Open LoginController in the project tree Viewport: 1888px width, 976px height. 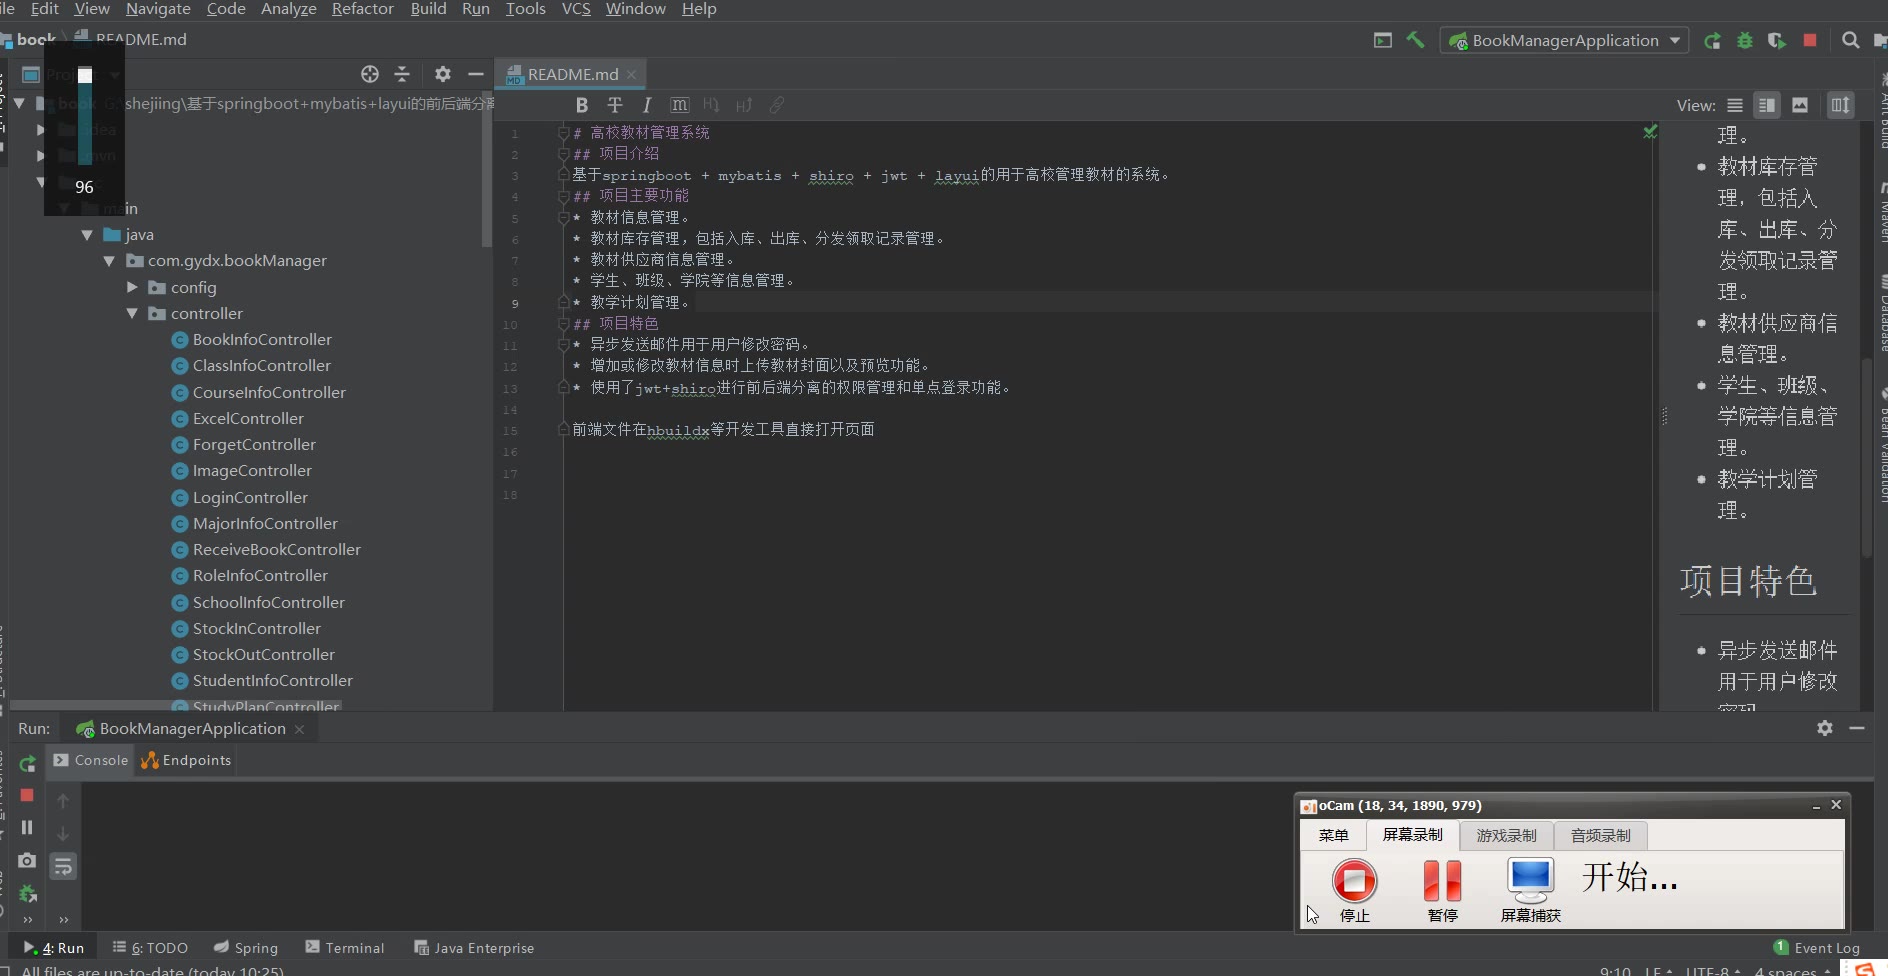tap(250, 497)
